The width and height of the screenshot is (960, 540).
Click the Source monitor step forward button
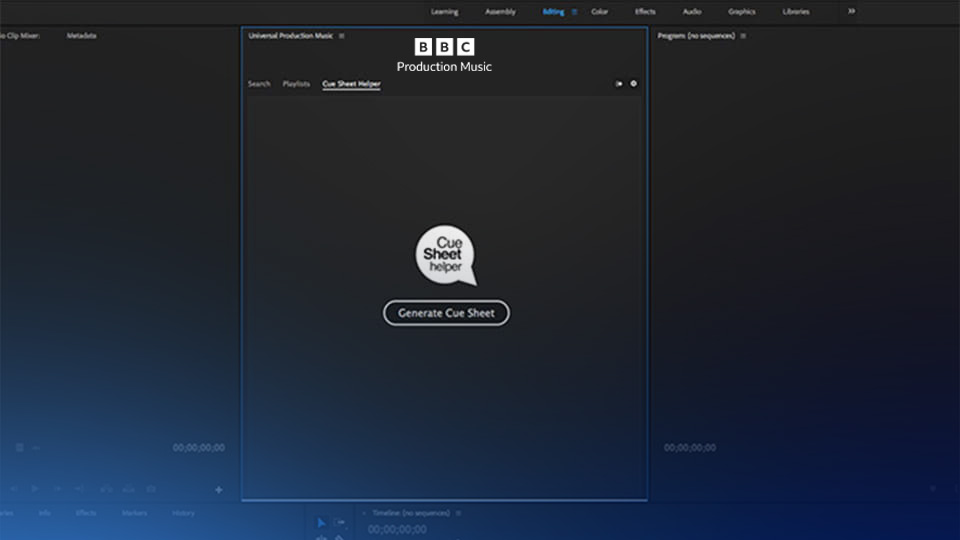pyautogui.click(x=58, y=489)
